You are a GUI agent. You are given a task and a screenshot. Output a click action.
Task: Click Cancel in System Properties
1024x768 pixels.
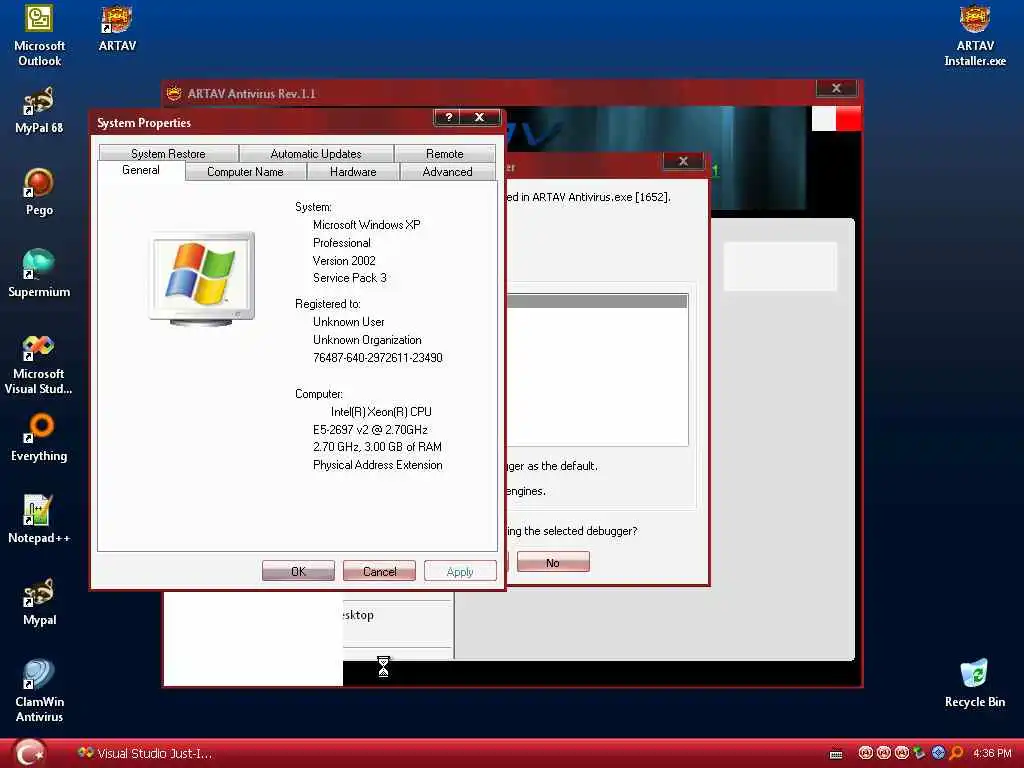coord(379,571)
